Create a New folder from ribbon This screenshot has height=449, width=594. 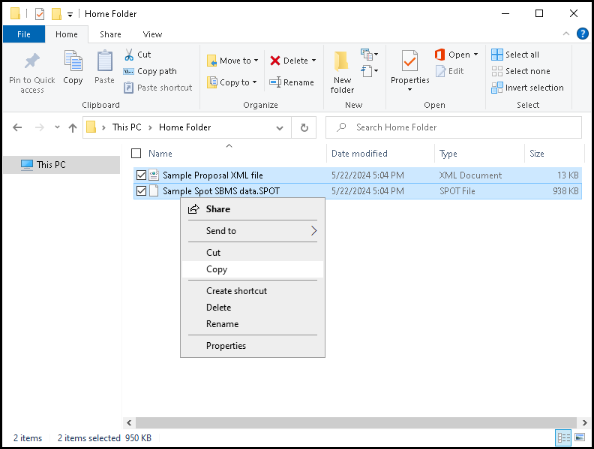[342, 73]
